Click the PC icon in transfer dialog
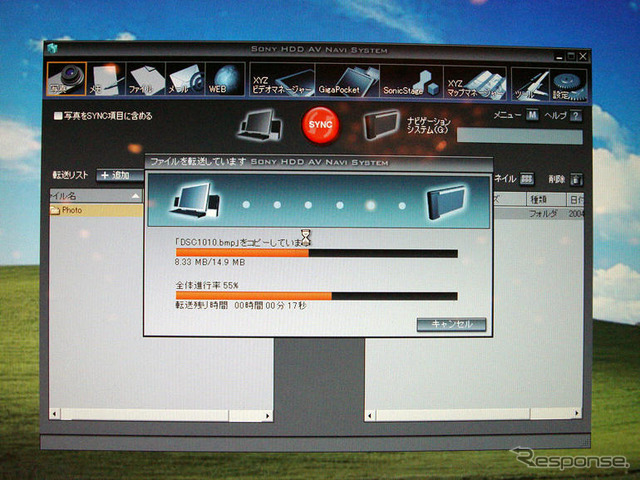The height and width of the screenshot is (480, 640). click(195, 200)
